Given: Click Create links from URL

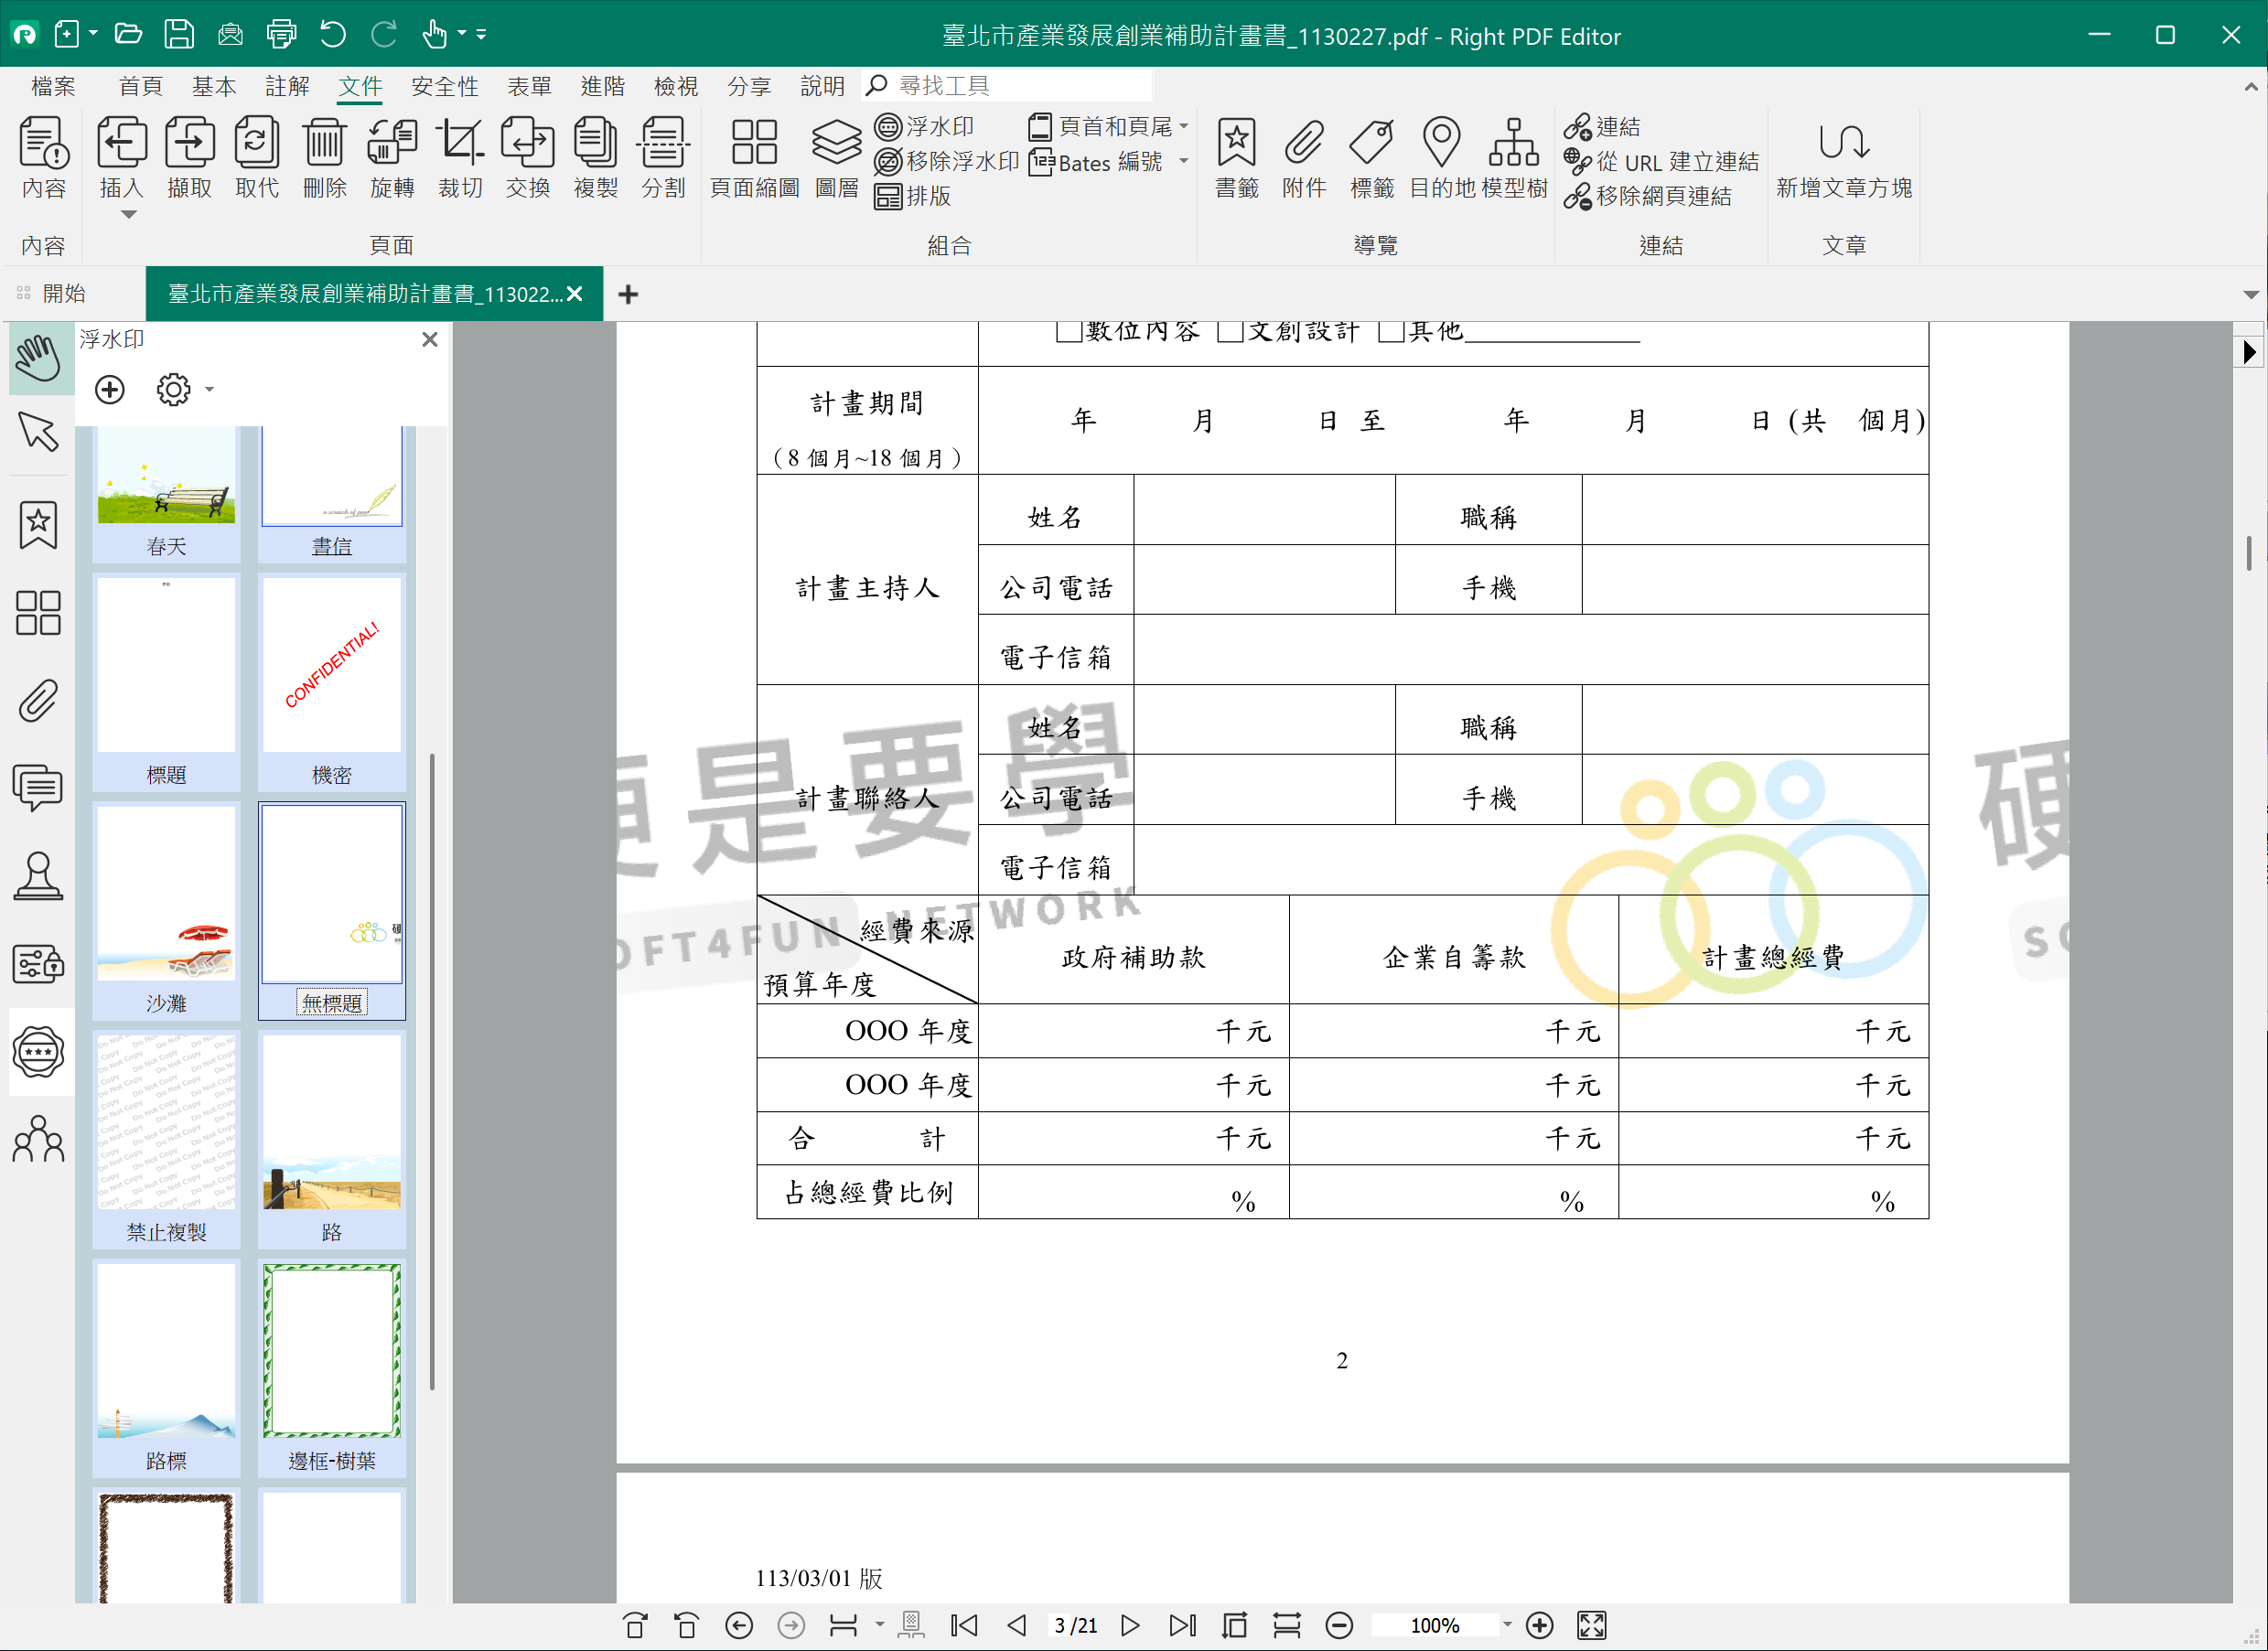Looking at the screenshot, I should pyautogui.click(x=1661, y=161).
